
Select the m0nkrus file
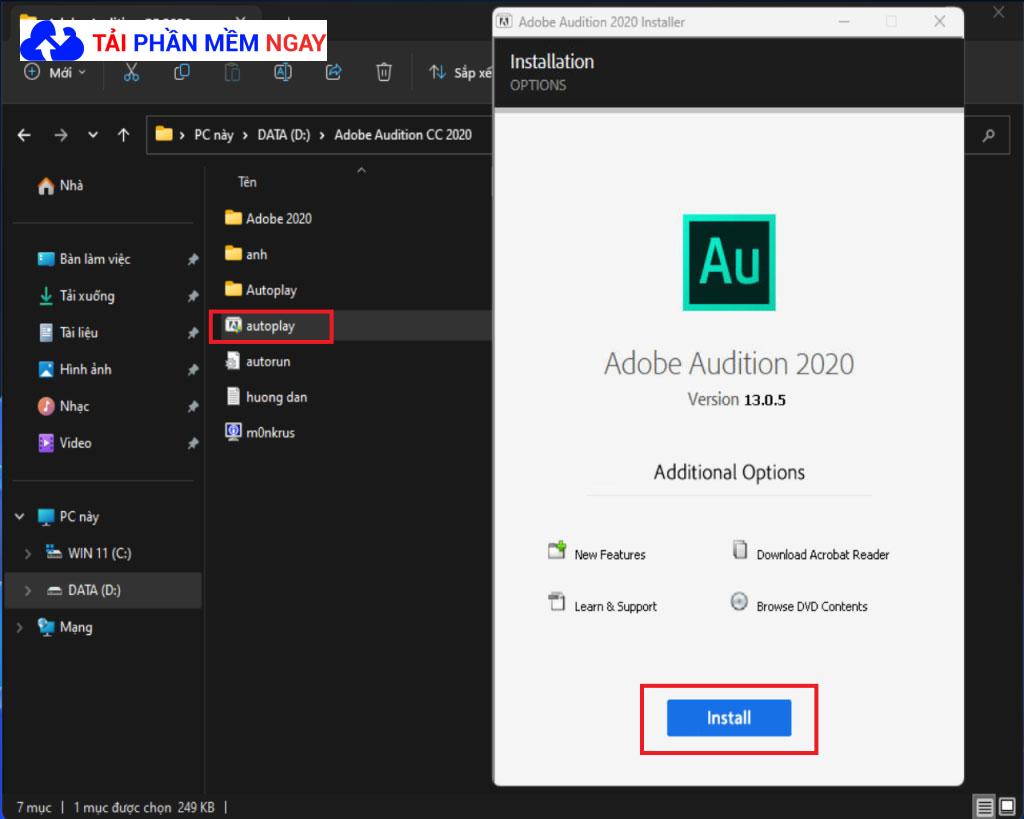point(260,432)
